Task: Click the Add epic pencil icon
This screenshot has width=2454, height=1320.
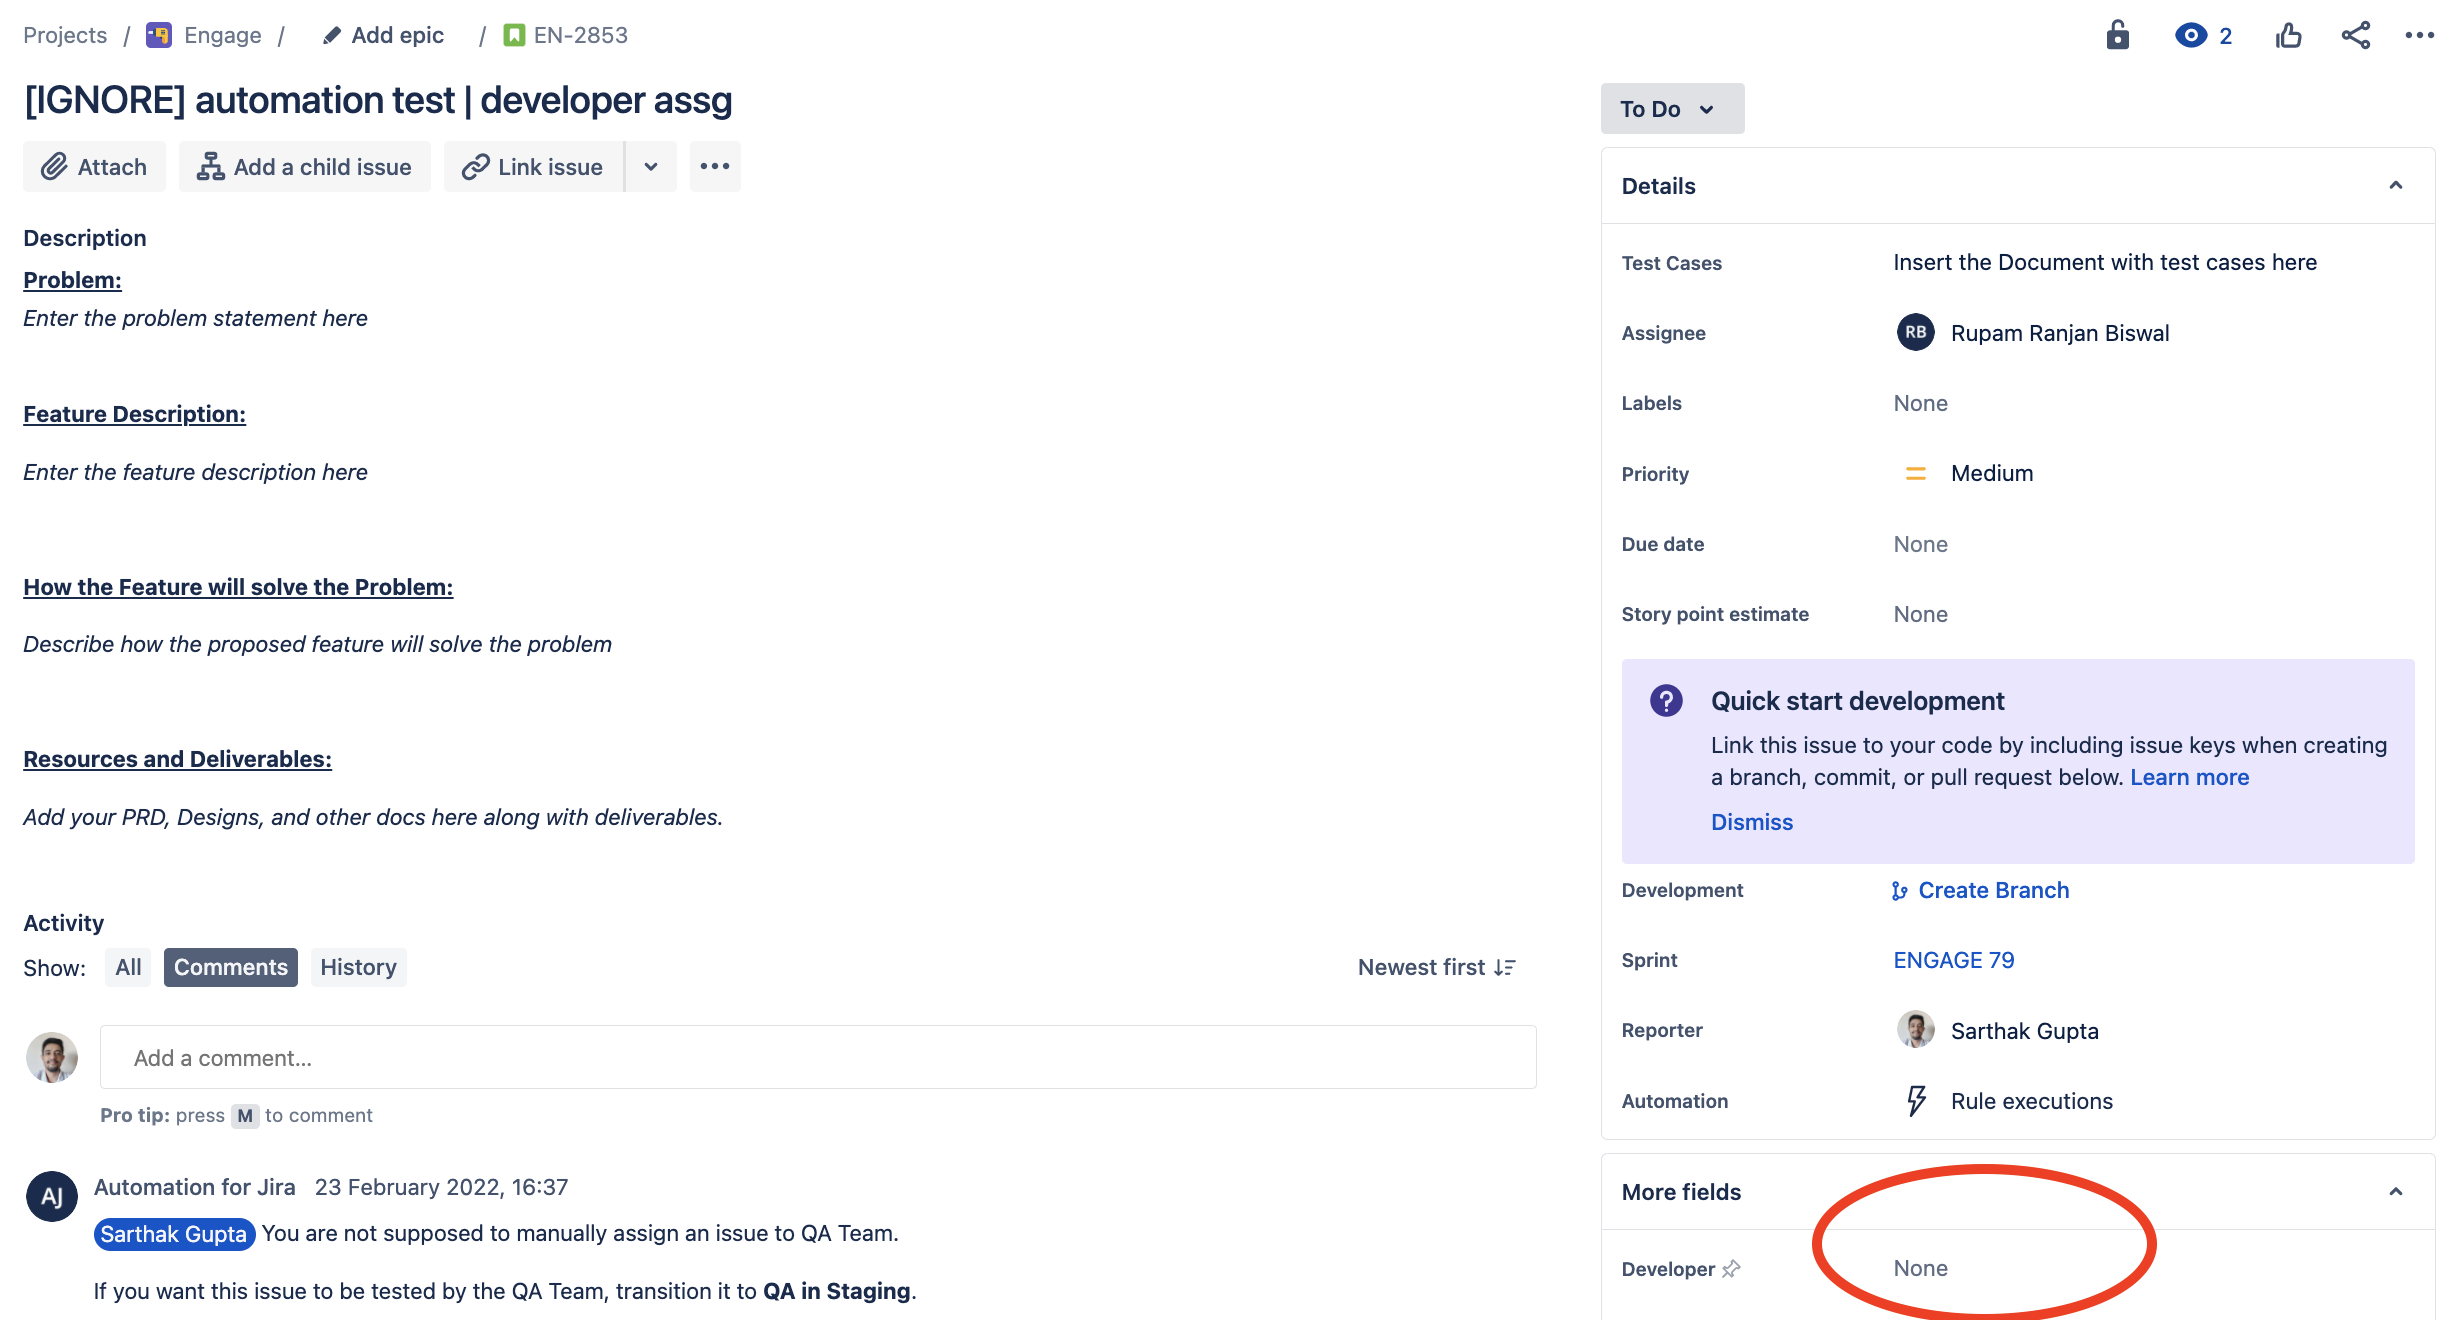Action: pyautogui.click(x=332, y=35)
